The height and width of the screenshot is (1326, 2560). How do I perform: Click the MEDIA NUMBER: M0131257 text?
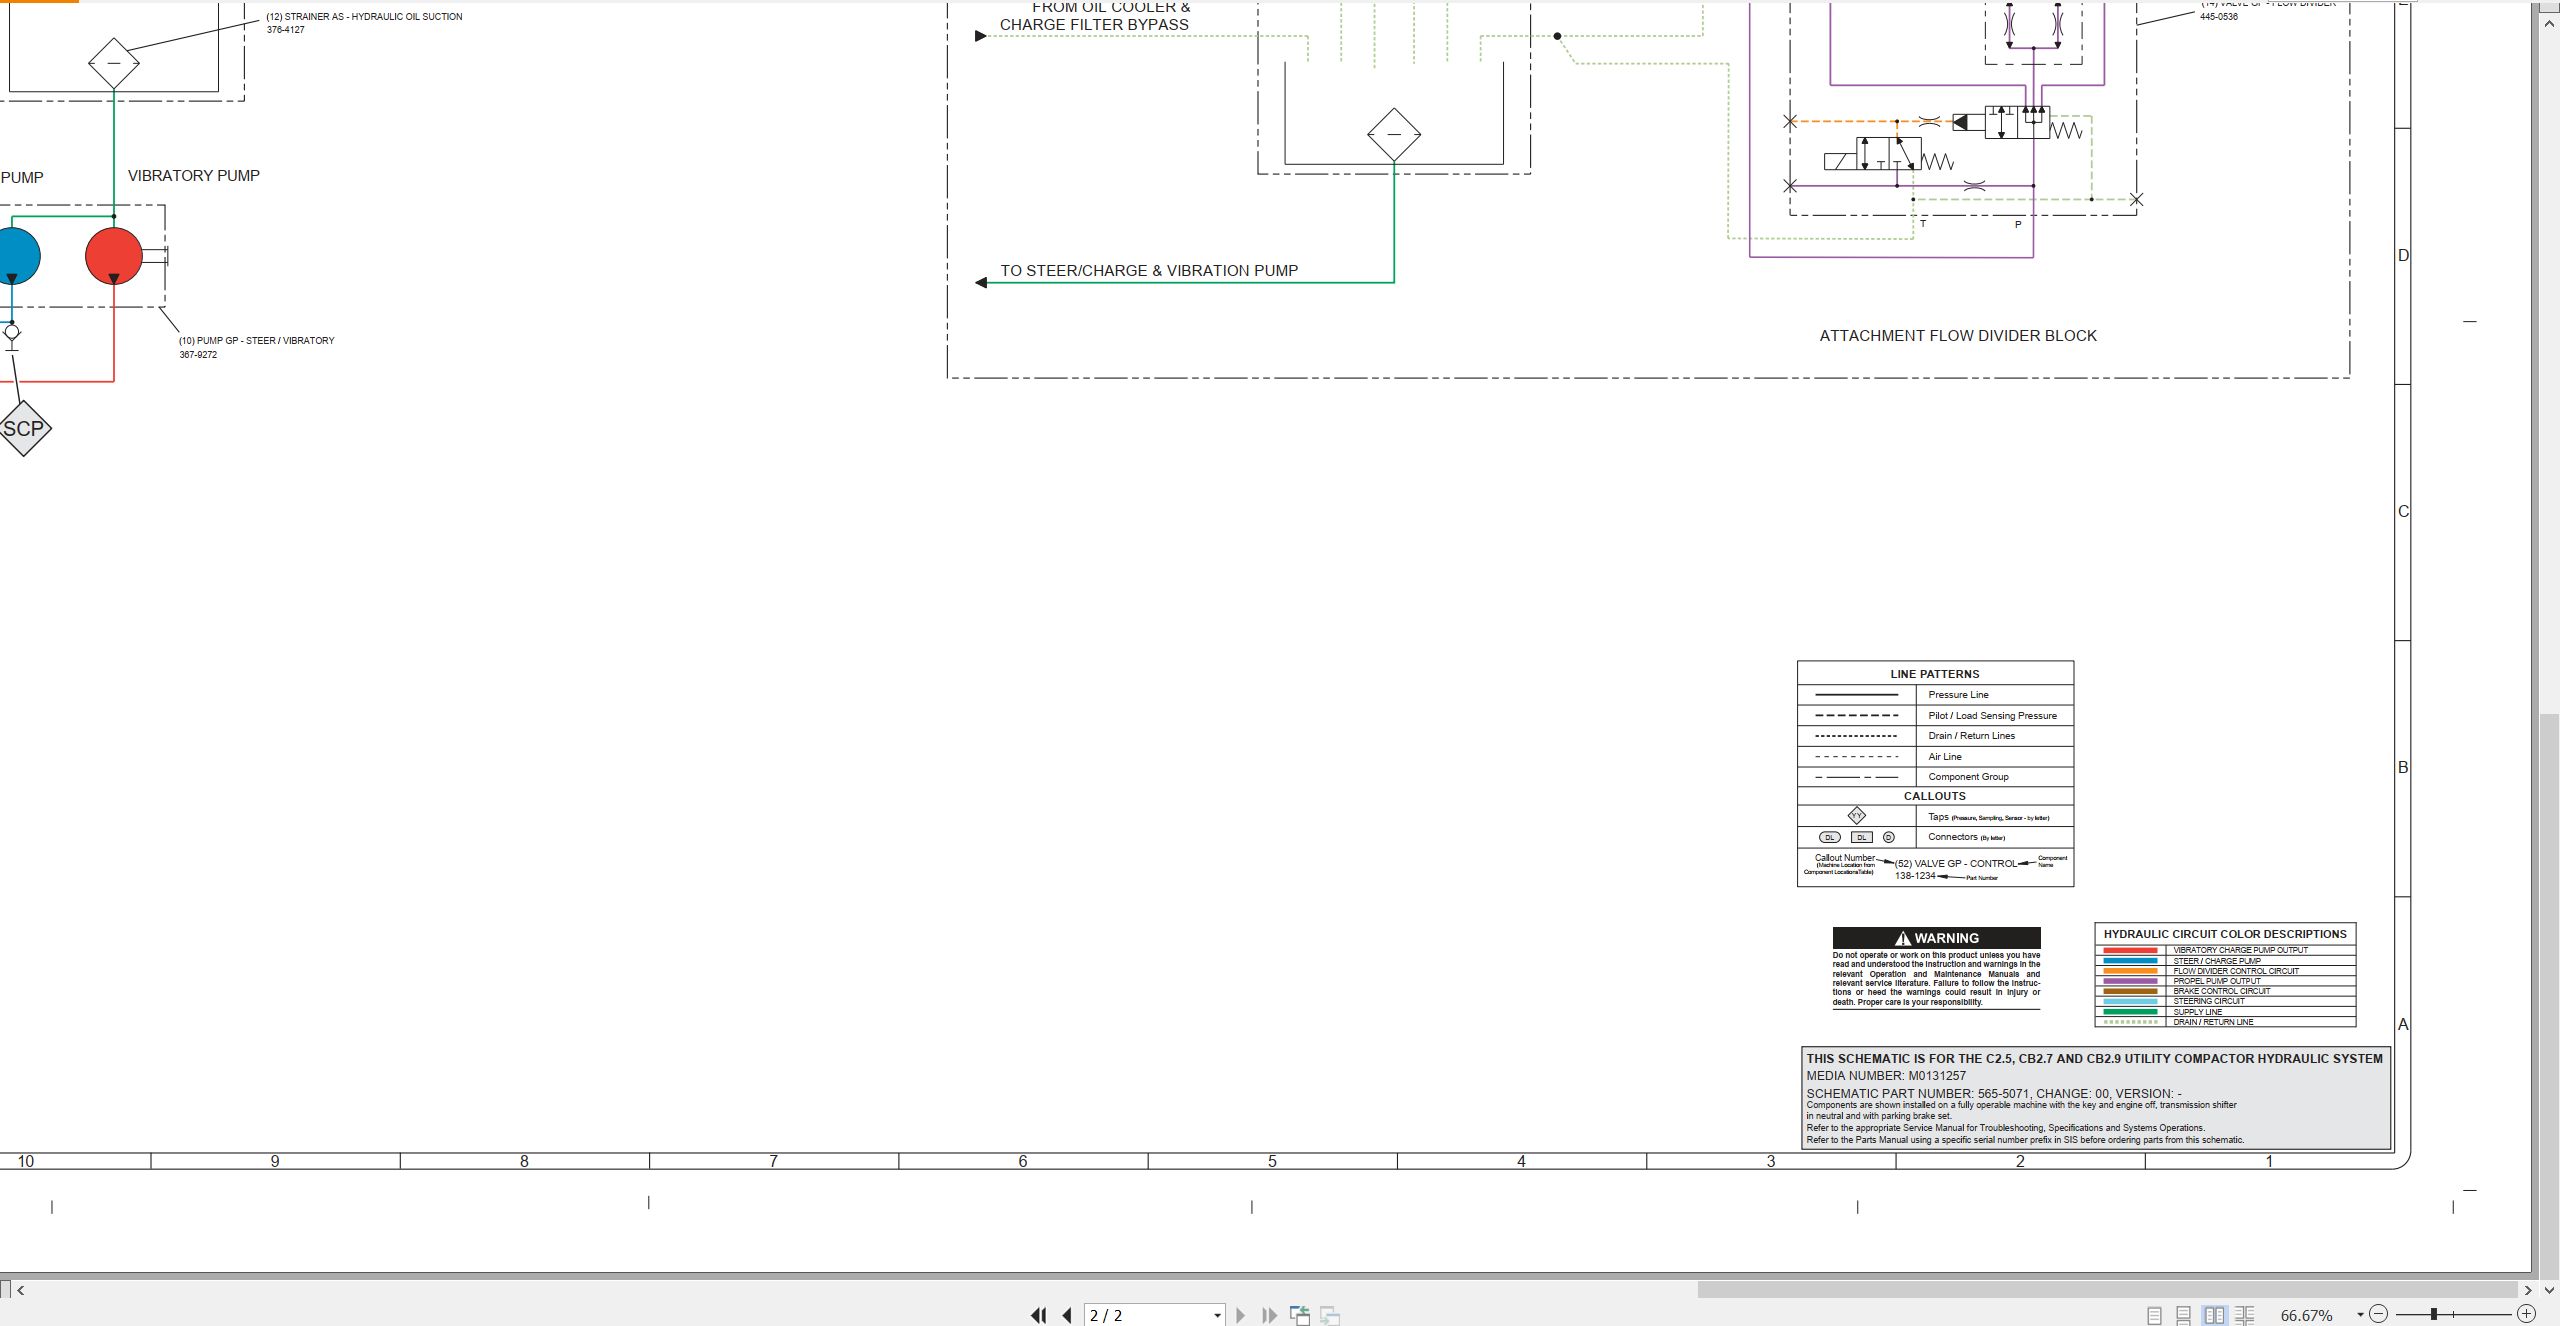point(1886,1076)
